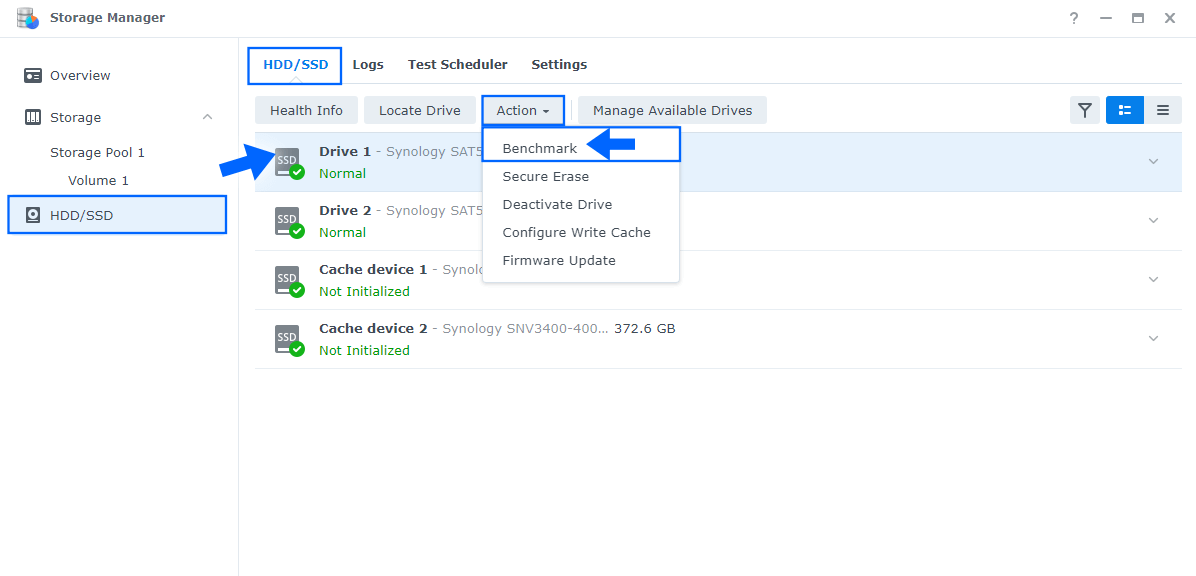This screenshot has height=576, width=1196.
Task: Click the Cache device 1 SSD icon
Action: (x=289, y=280)
